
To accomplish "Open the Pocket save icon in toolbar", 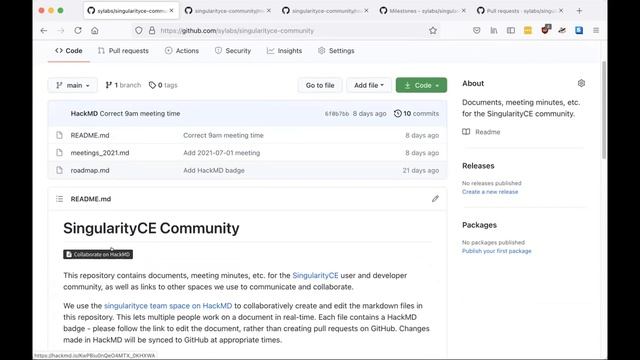I will 476,31.
